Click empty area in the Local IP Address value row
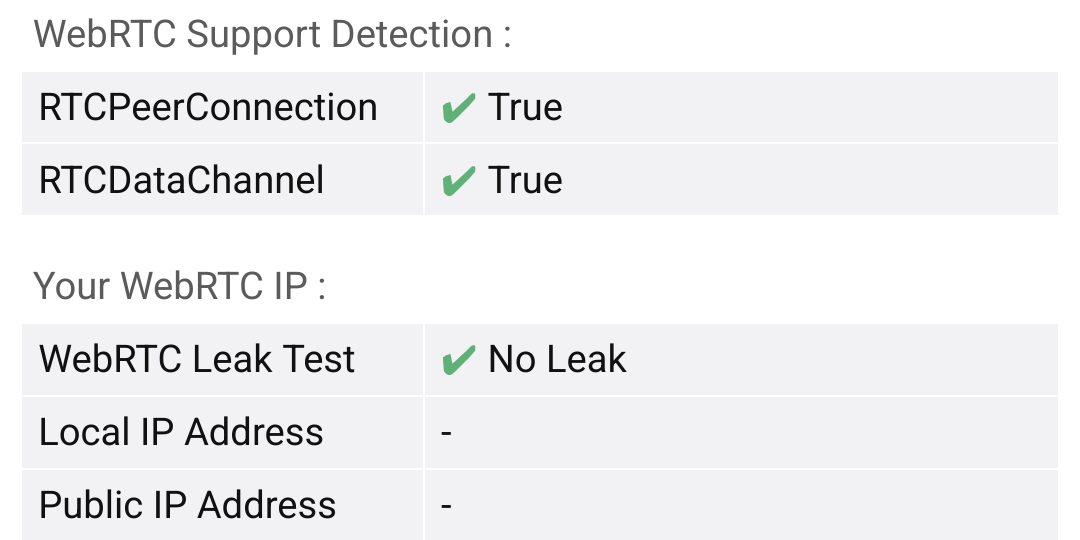The width and height of the screenshot is (1080, 540). pos(758,433)
